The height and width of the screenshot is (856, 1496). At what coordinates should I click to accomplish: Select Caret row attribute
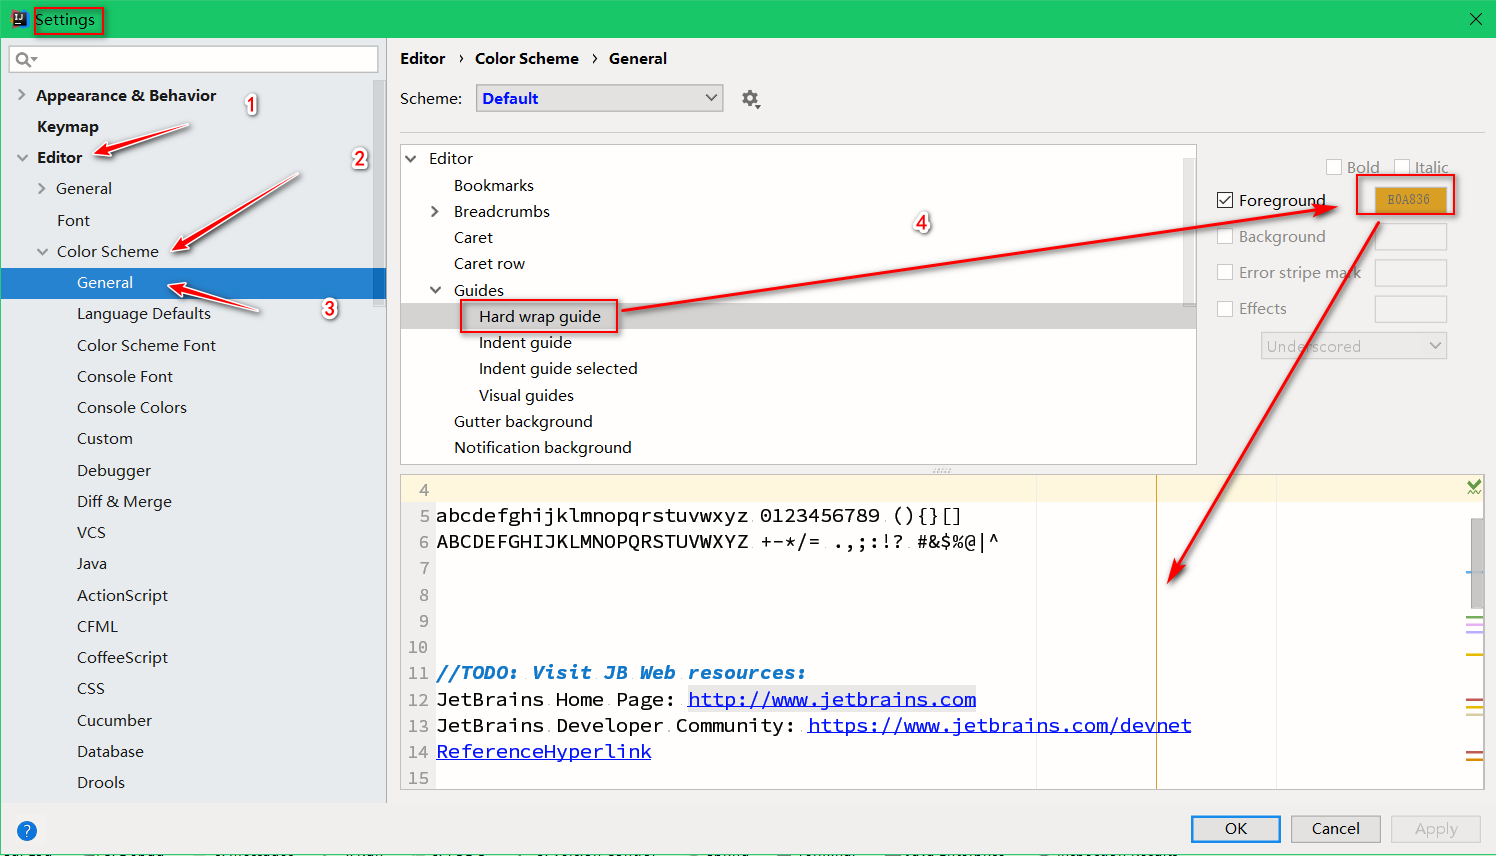tap(489, 263)
